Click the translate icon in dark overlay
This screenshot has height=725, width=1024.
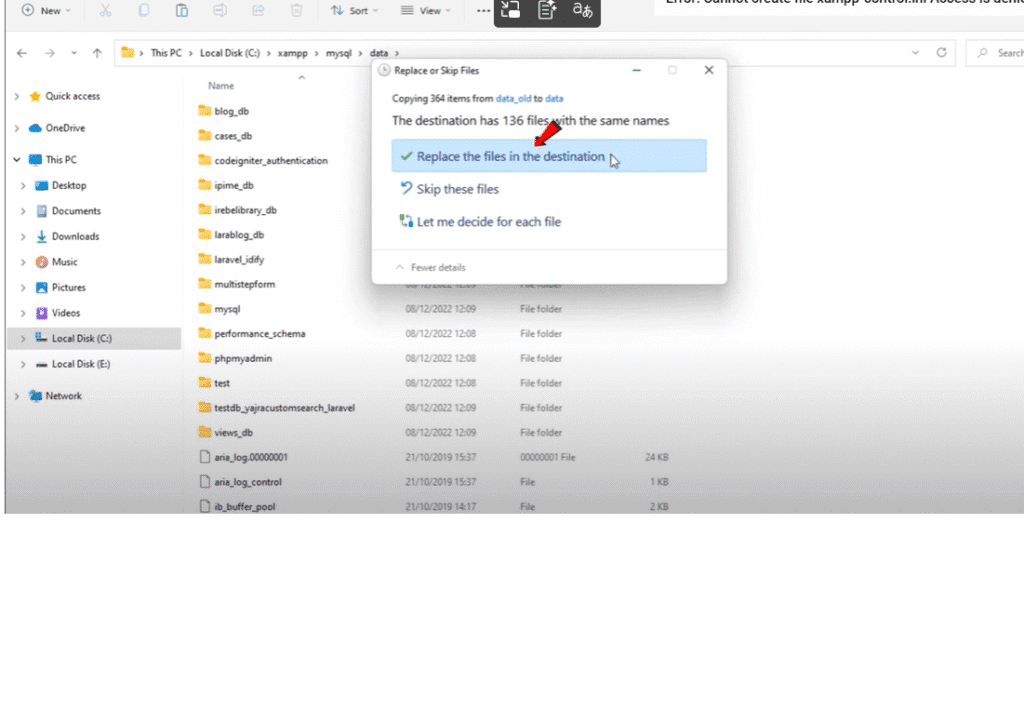tap(582, 10)
